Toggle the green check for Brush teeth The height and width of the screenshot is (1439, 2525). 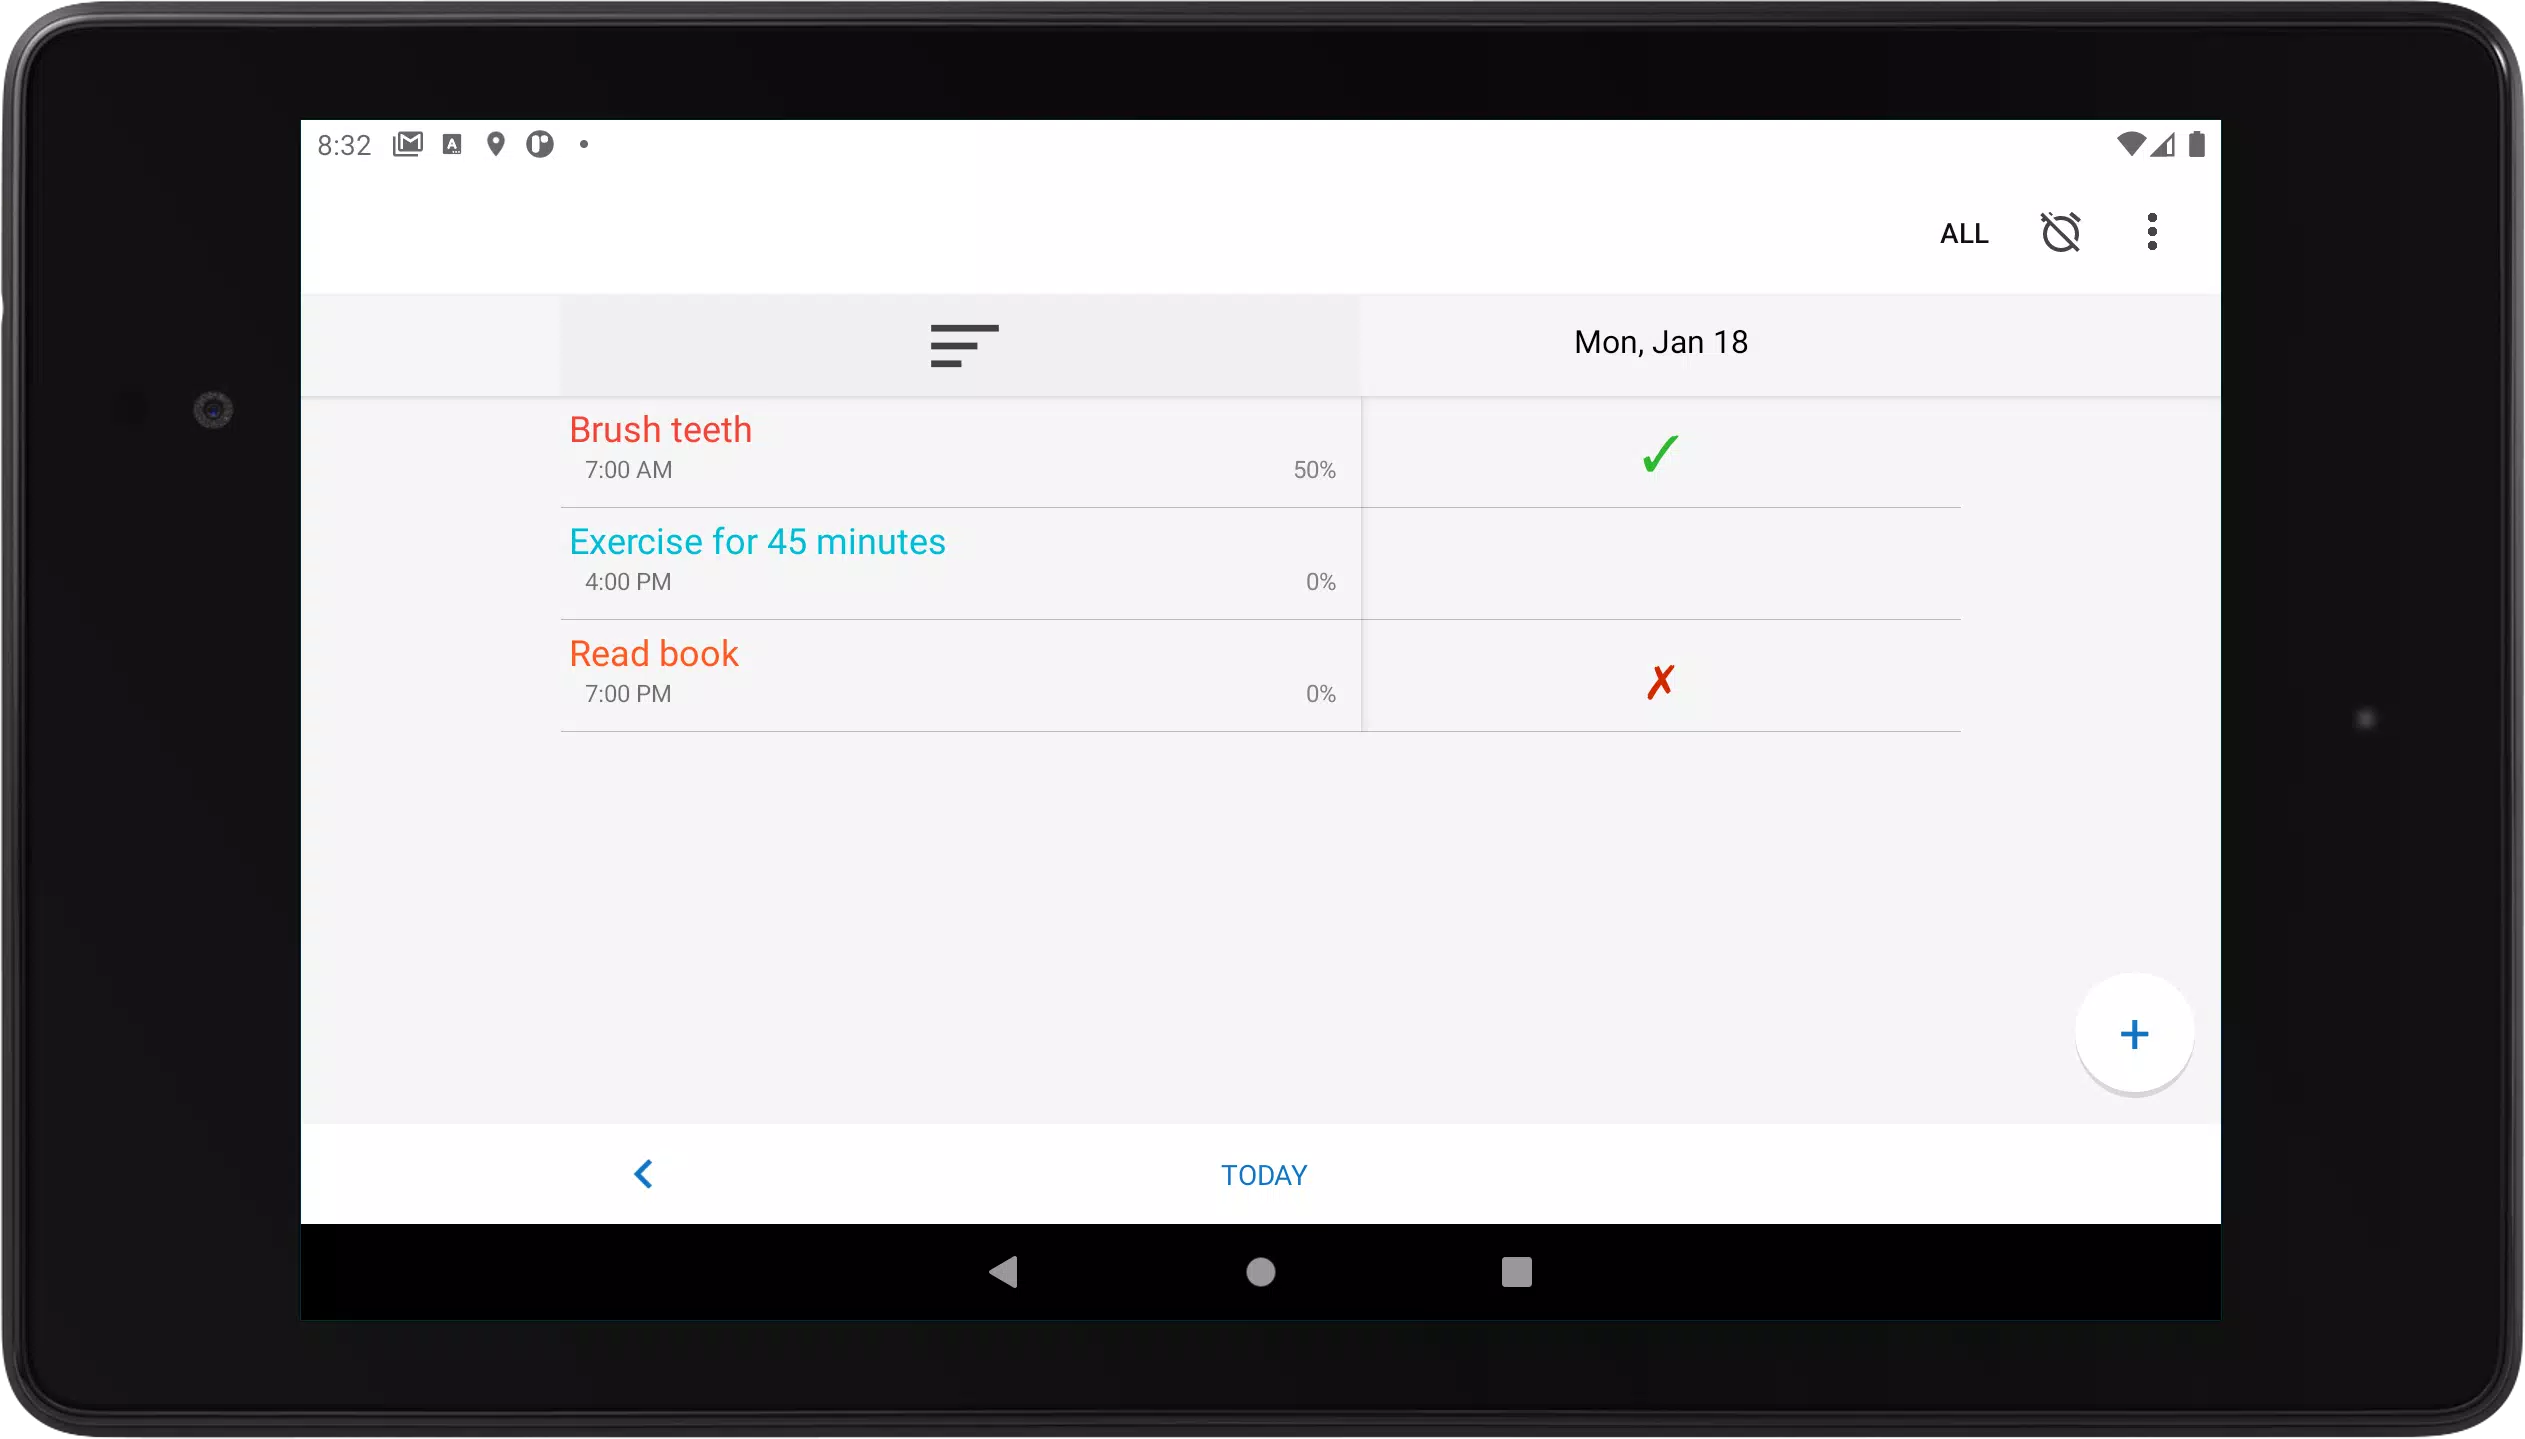1660,454
